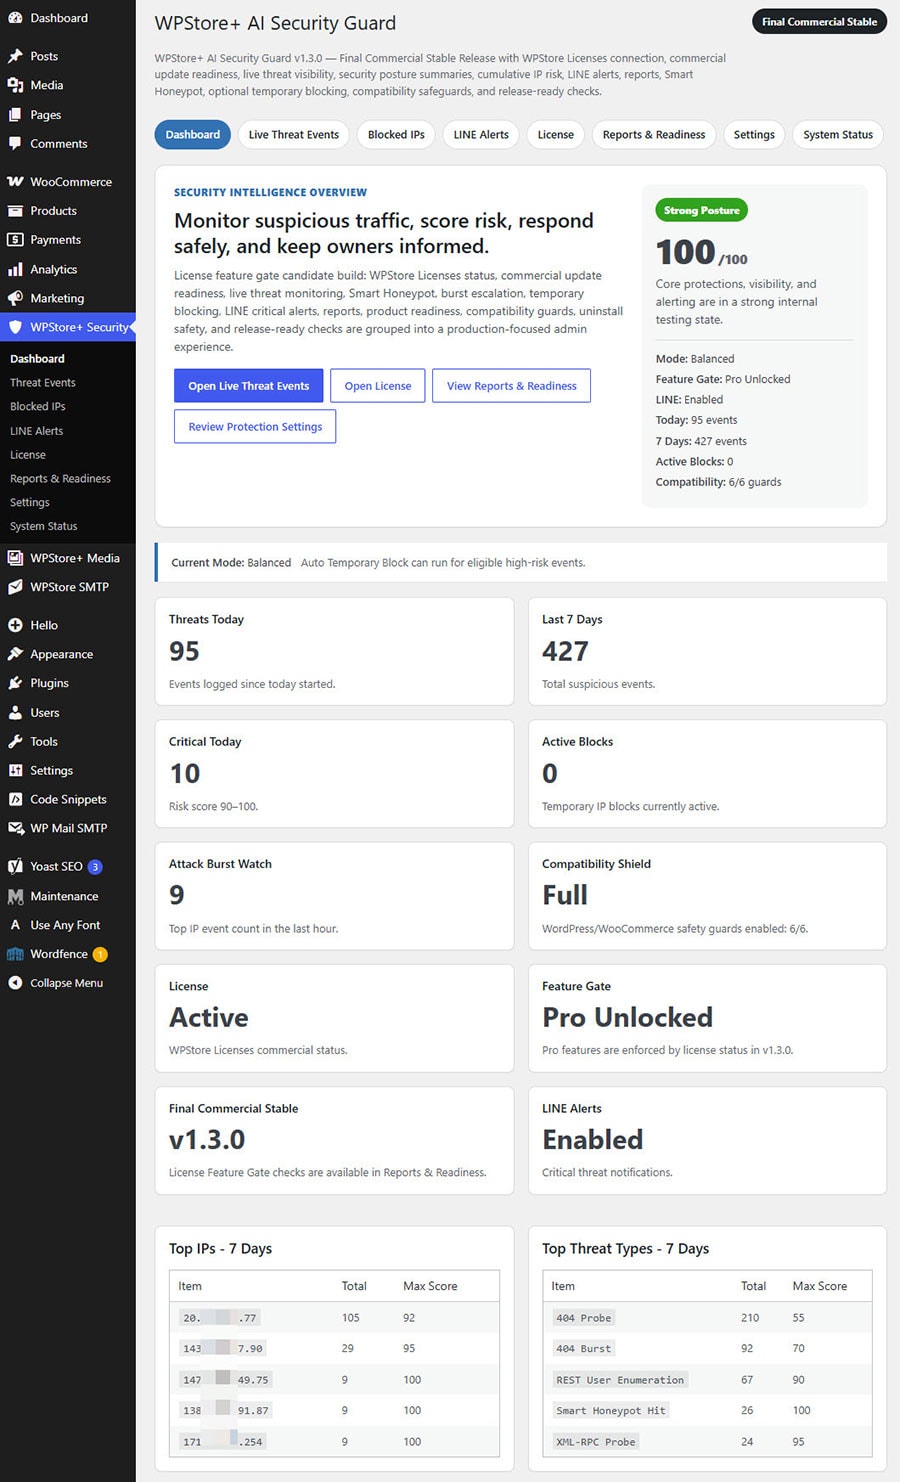Viewport: 900px width, 1482px height.
Task: Open the Blocked IPs tab
Action: point(396,135)
